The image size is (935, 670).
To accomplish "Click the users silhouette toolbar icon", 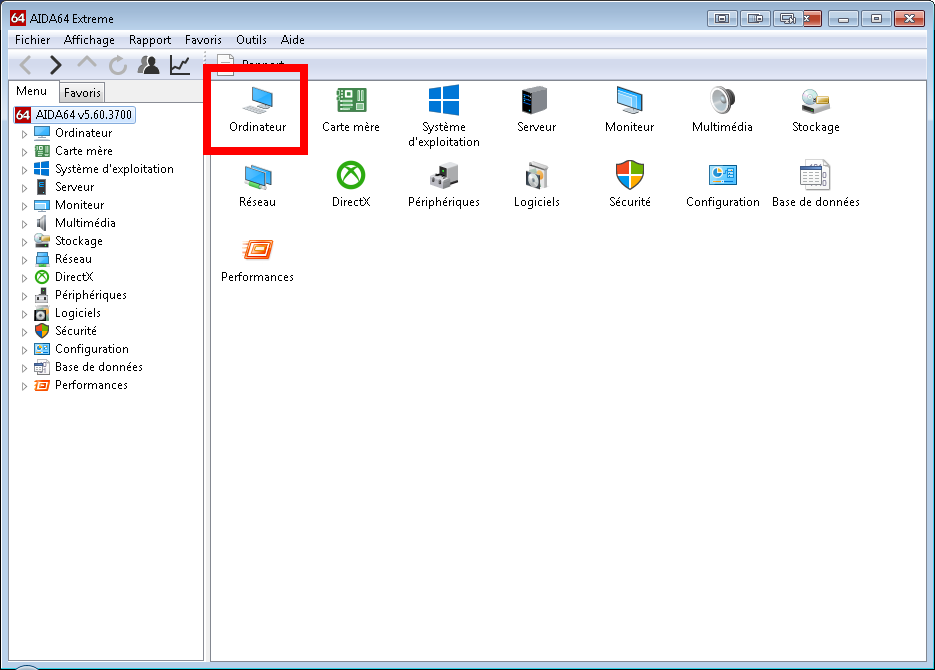I will coord(148,65).
